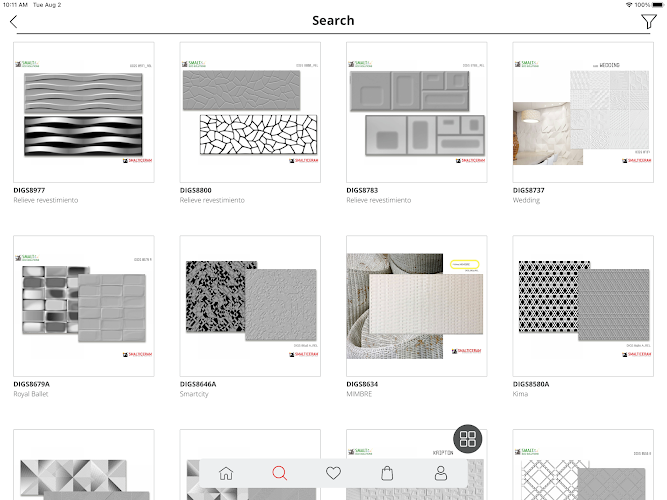
Task: Select the DIGS8800 product code
Action: coord(196,190)
